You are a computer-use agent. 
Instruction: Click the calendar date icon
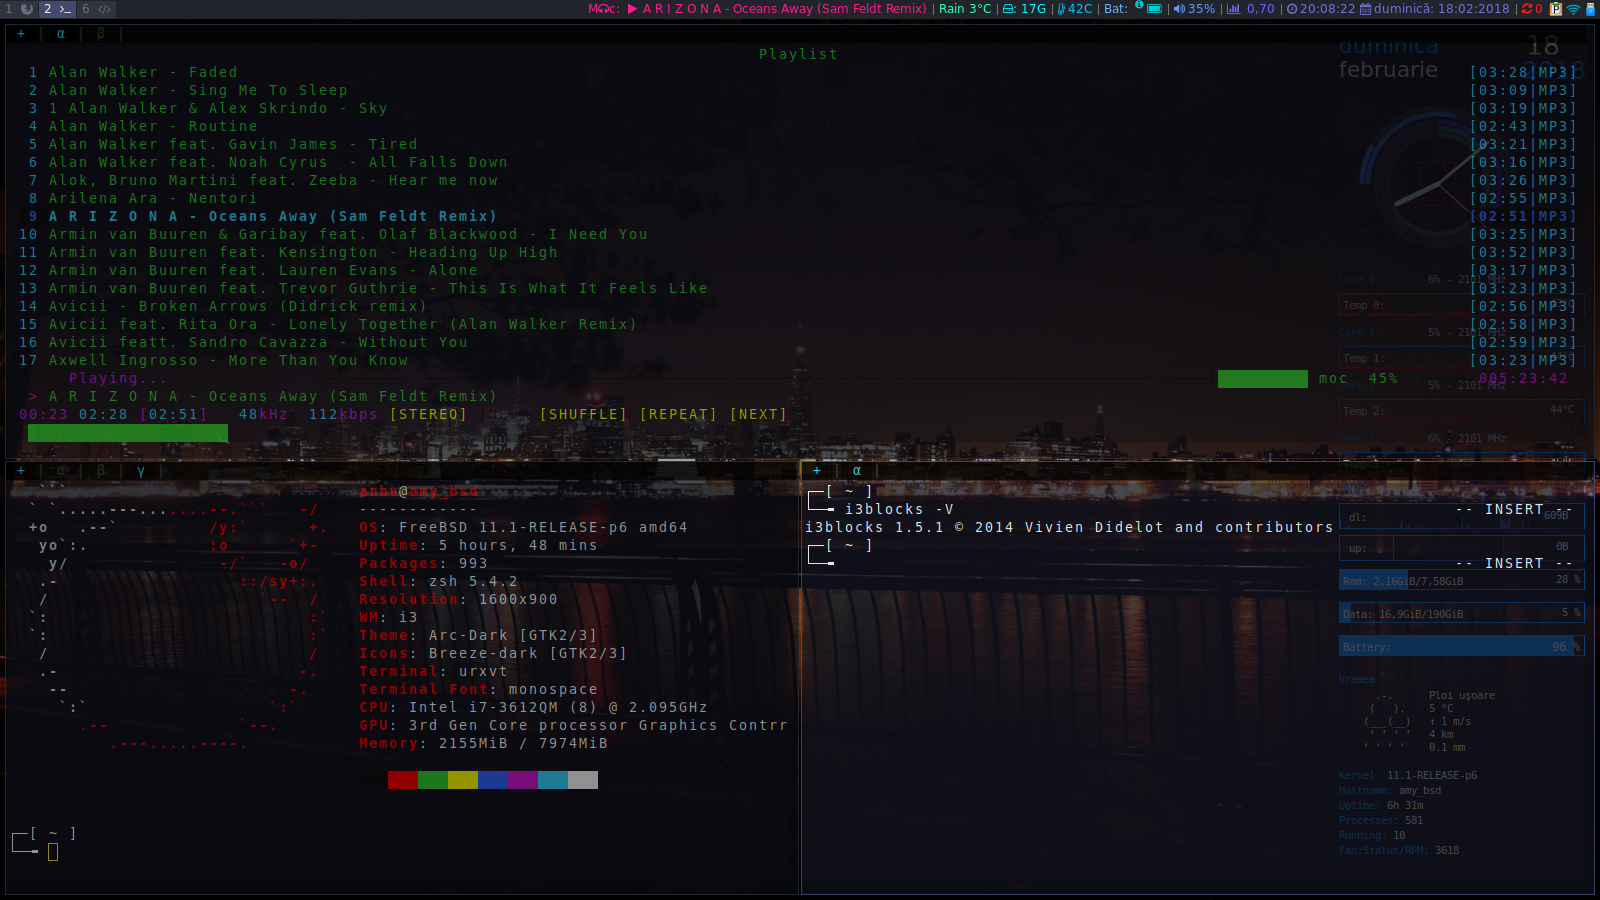1365,9
